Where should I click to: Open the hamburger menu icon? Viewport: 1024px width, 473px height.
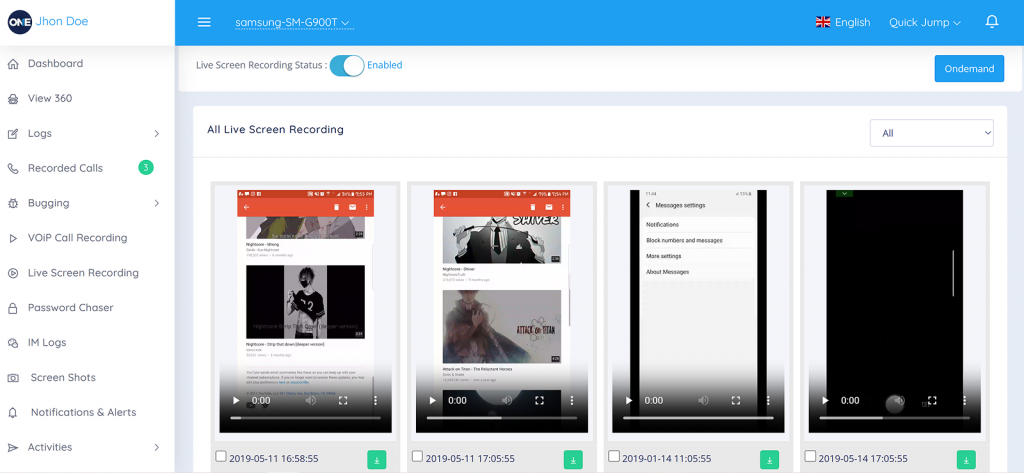coord(204,22)
